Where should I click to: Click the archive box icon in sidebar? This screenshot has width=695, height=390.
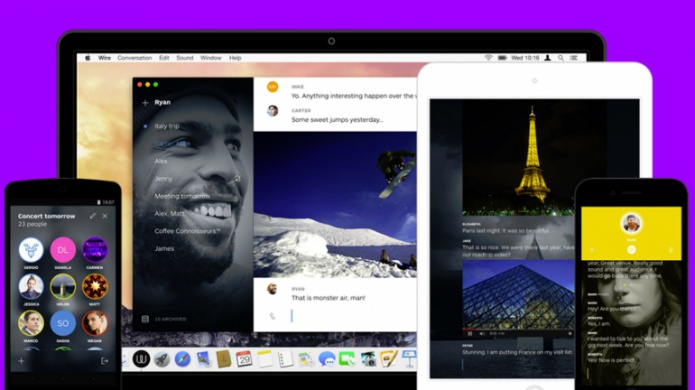point(145,319)
